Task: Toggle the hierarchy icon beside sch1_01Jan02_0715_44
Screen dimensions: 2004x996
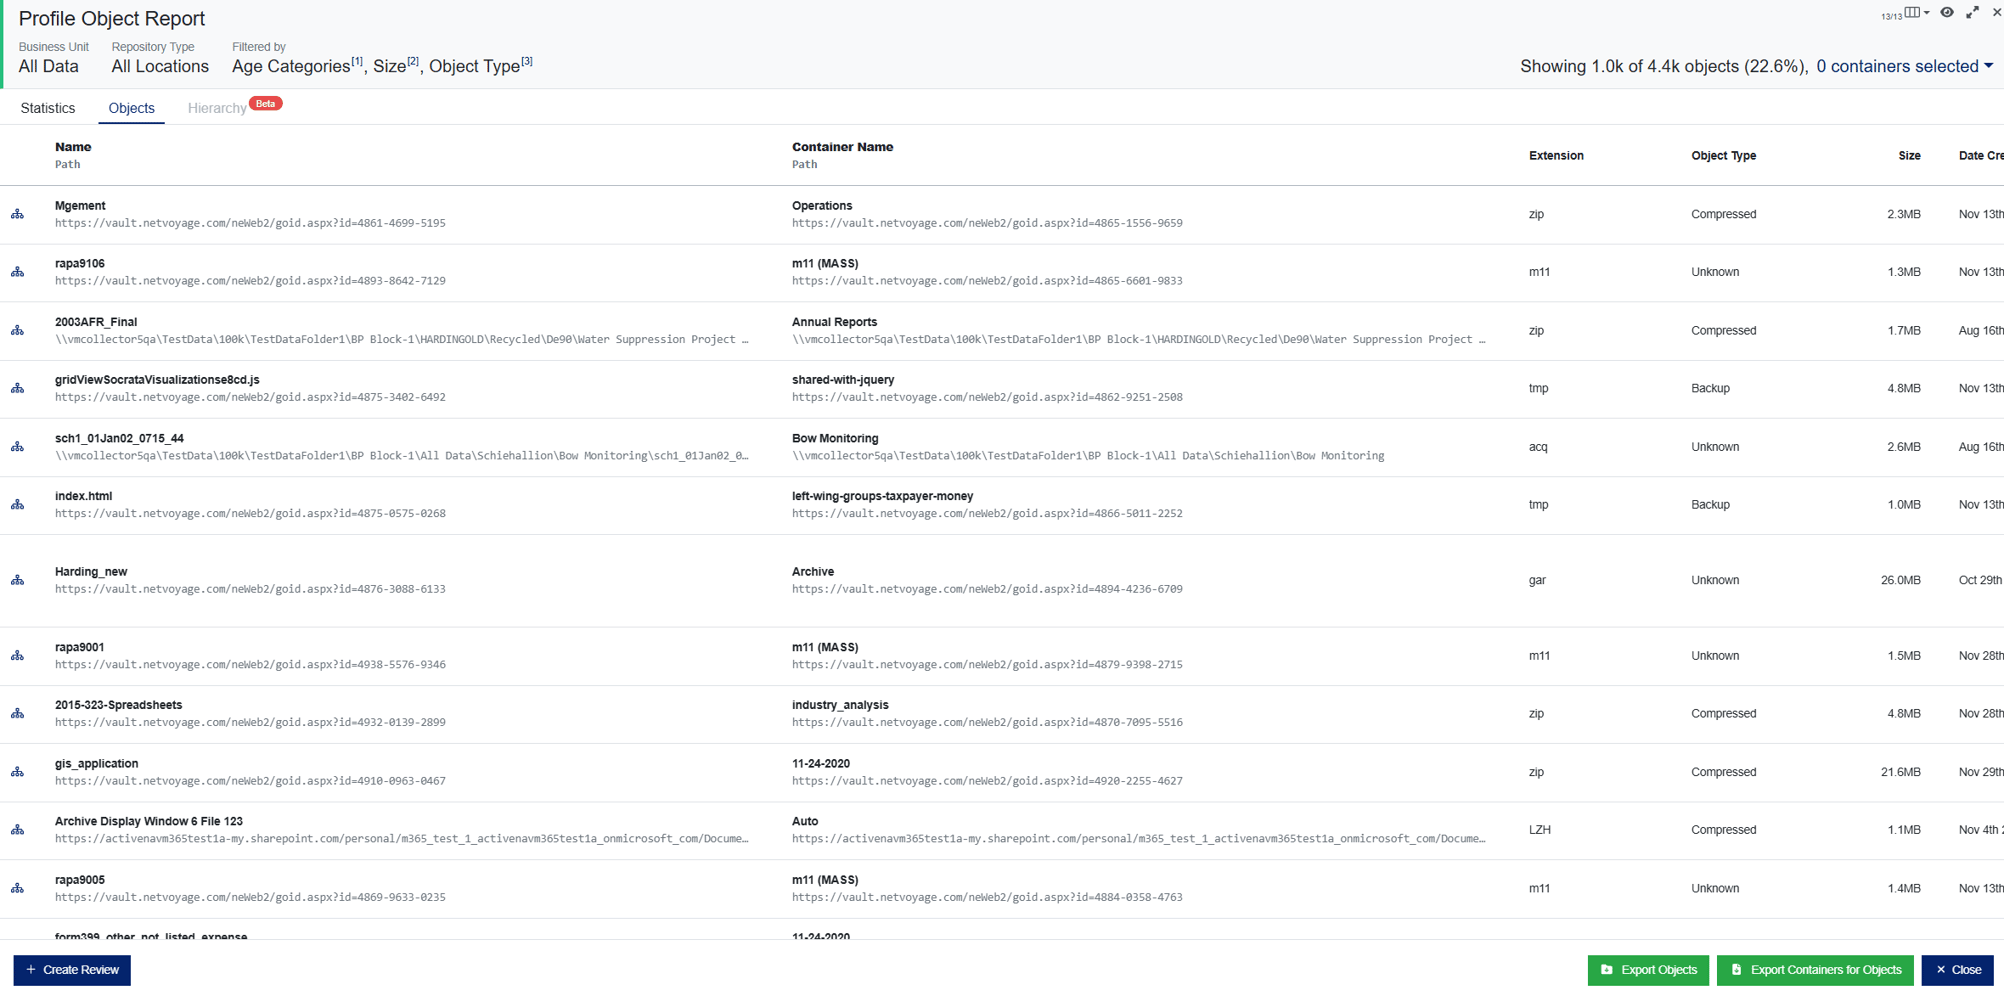Action: (18, 446)
